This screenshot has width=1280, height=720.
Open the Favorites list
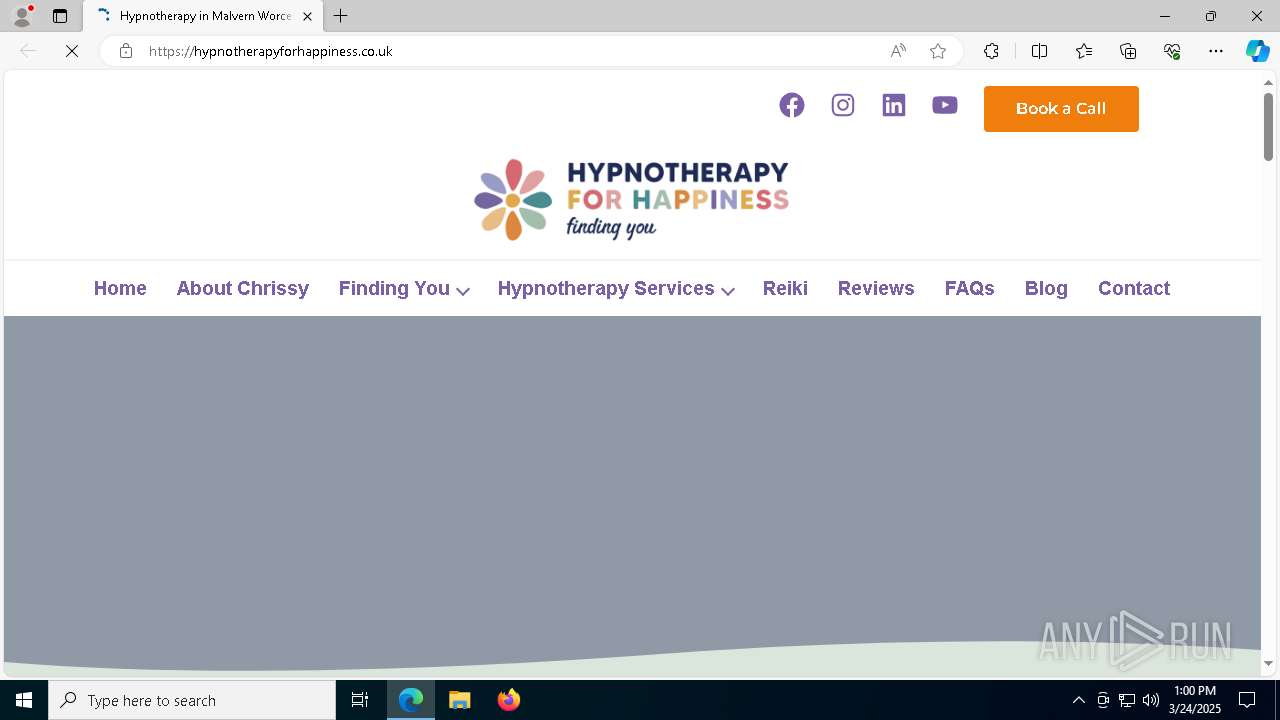click(x=1084, y=51)
